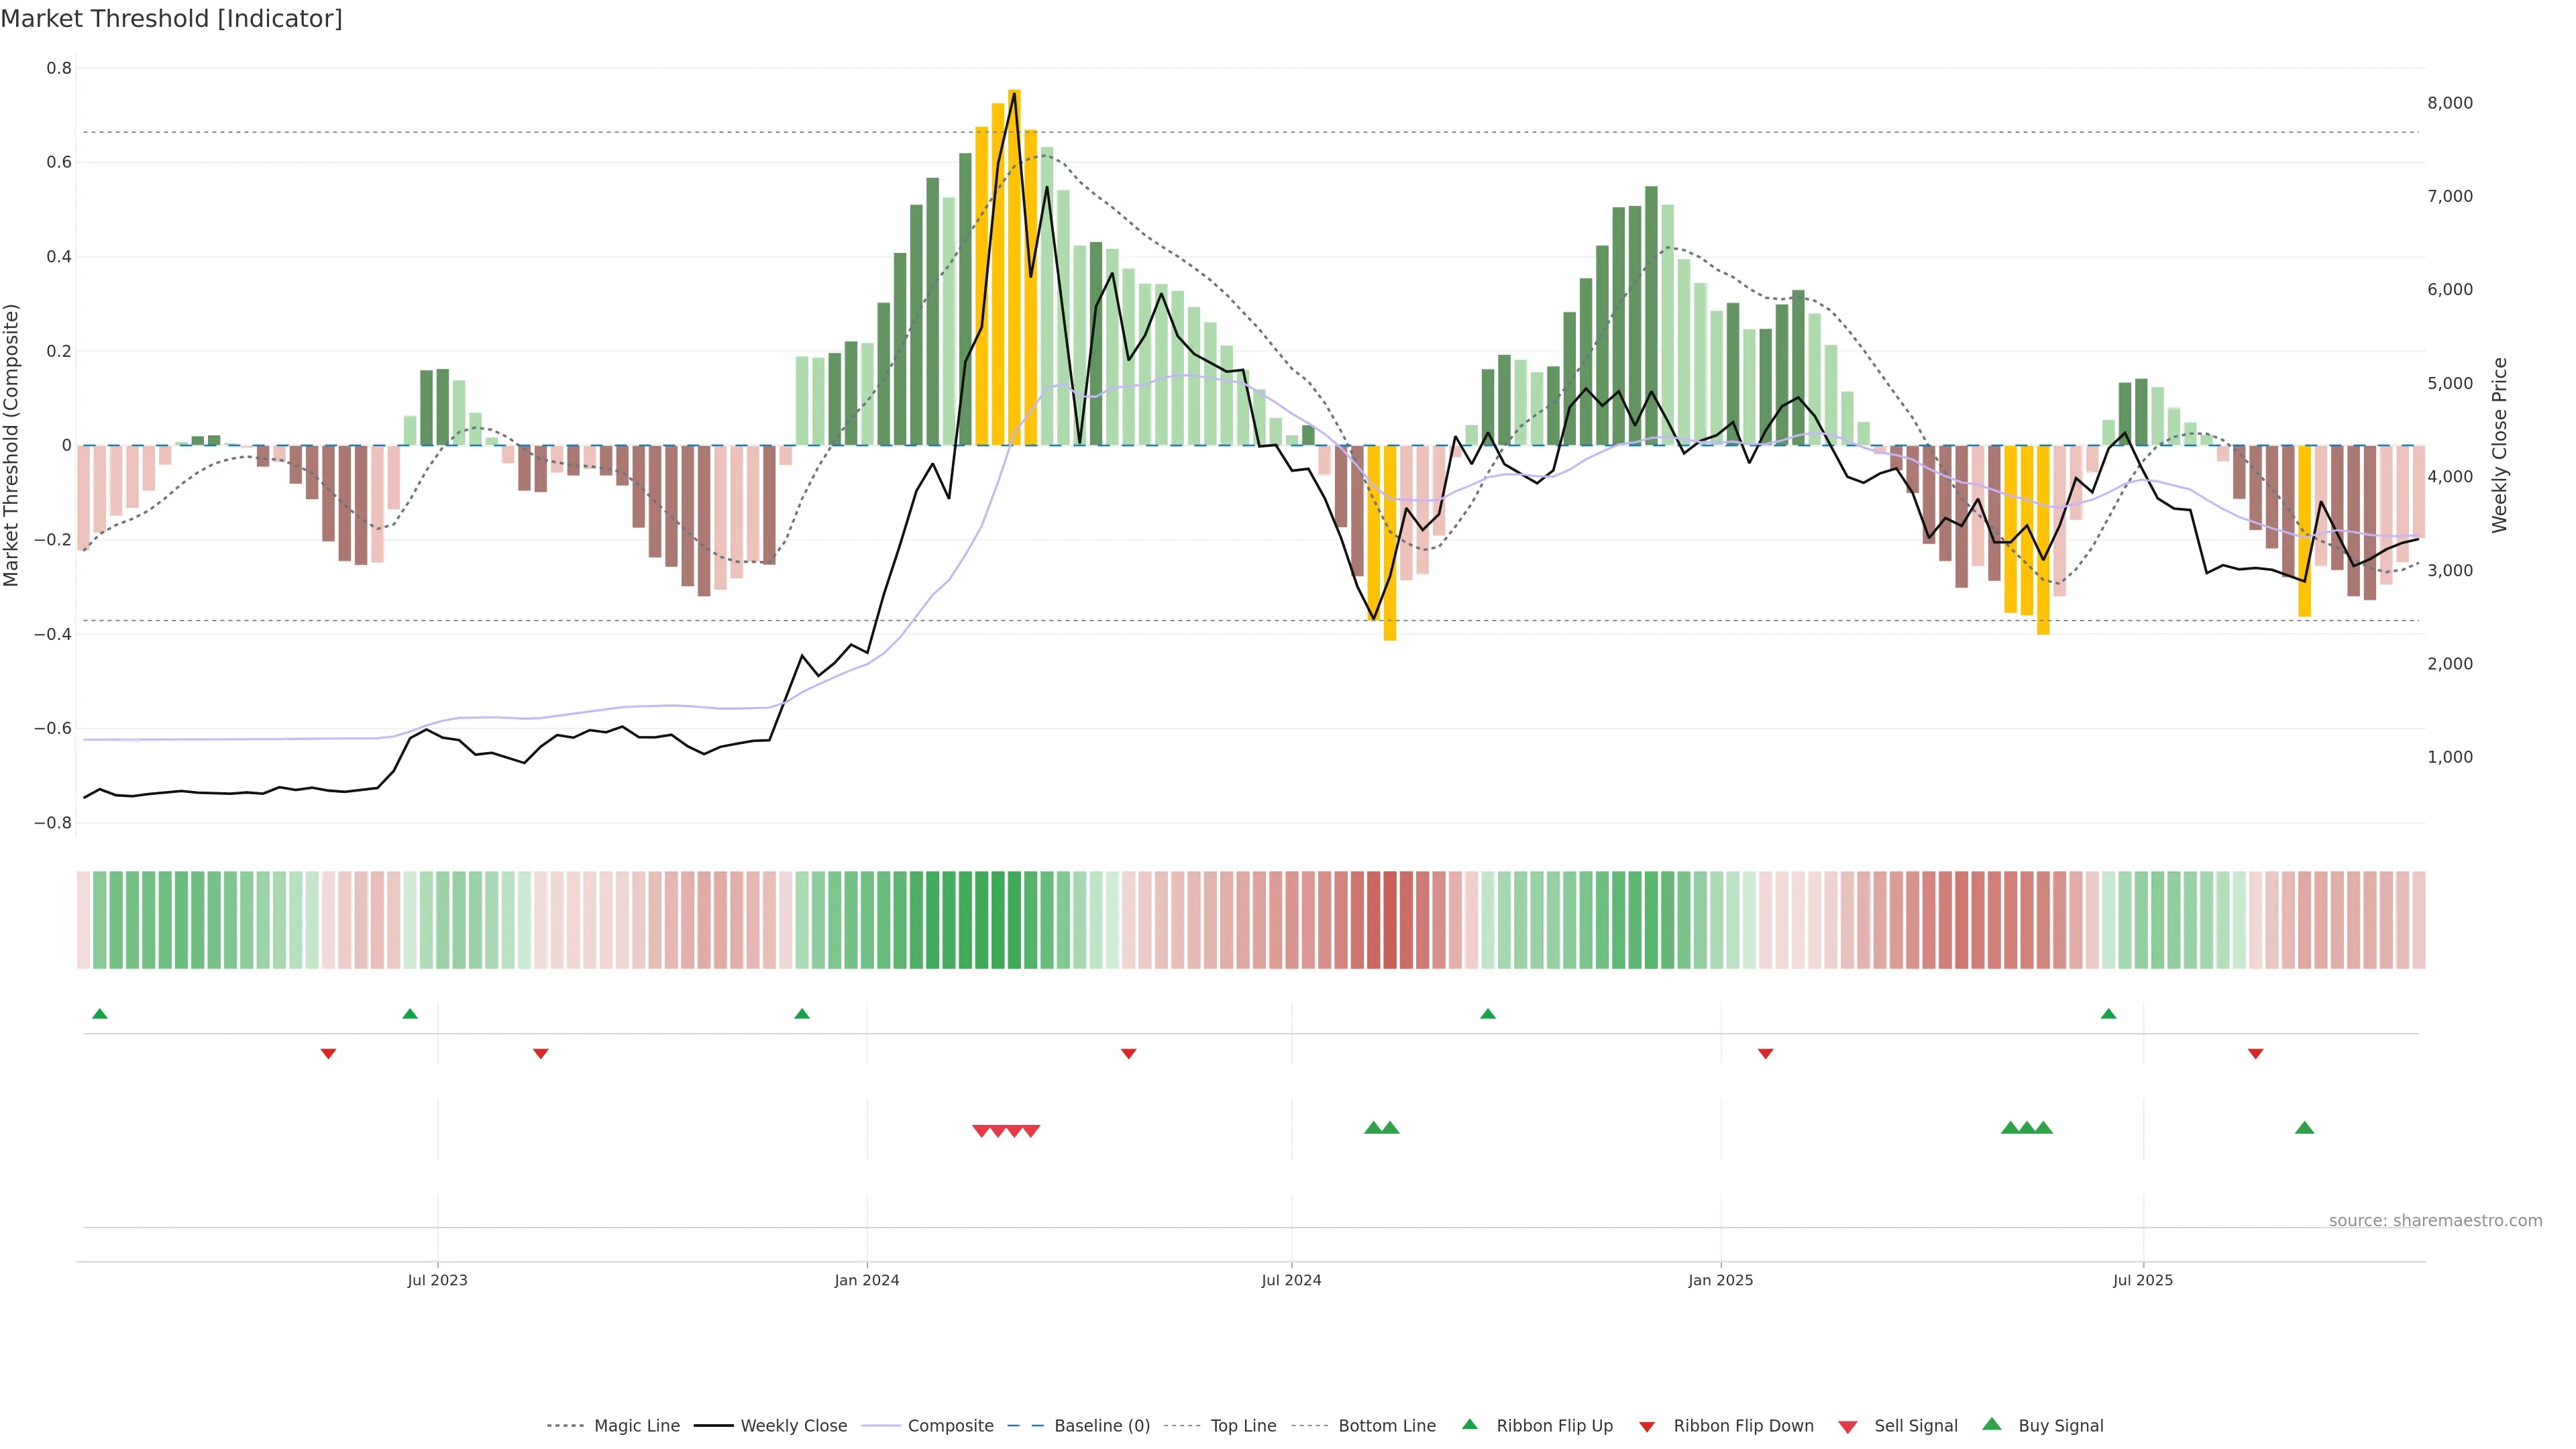Click ribbon flip up marker before Jan 2024
Image resolution: width=2576 pixels, height=1449 pixels.
(x=802, y=1014)
